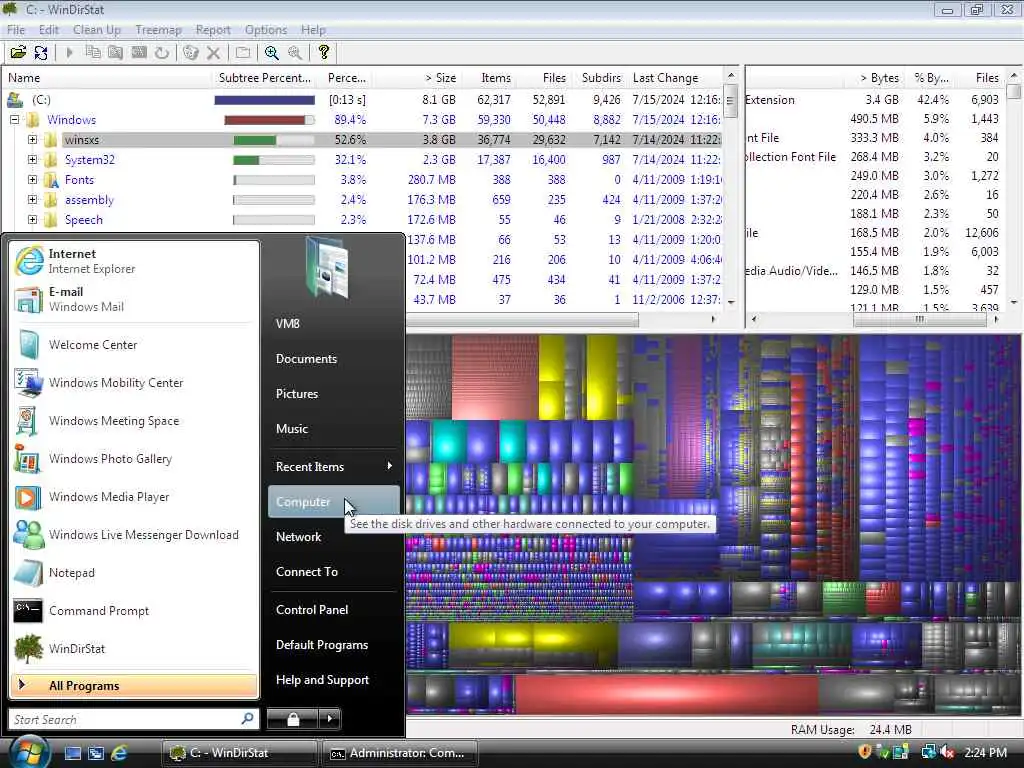Click the Refresh All toolbar icon
The image size is (1024, 768).
pos(41,53)
